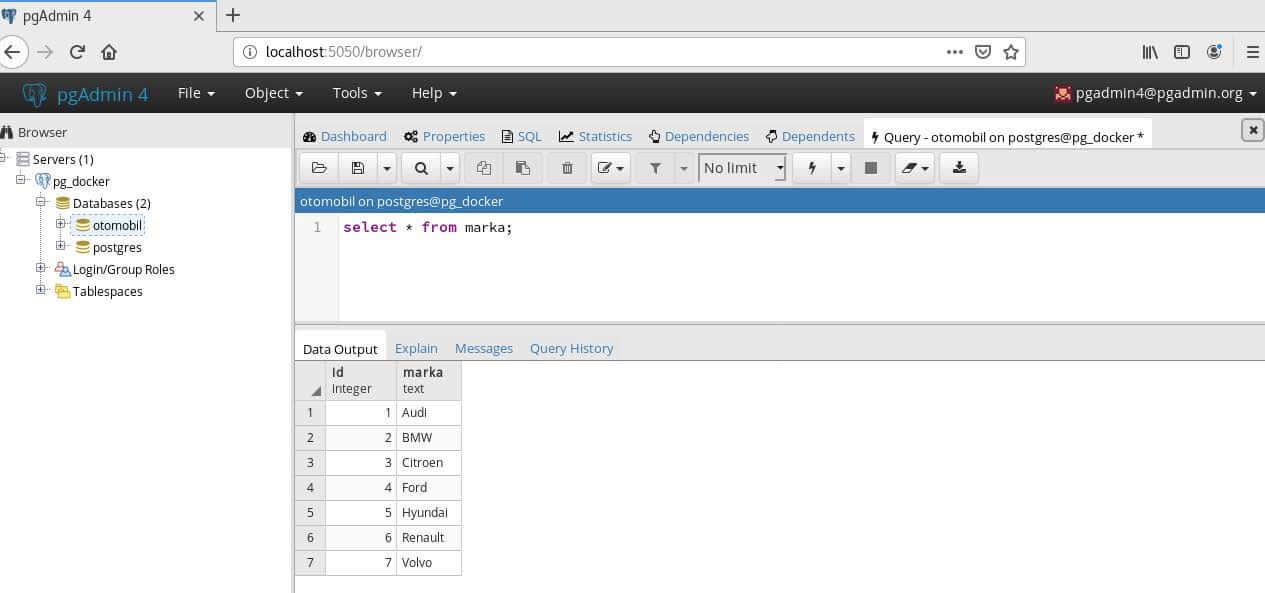Select the postgres database in tree

tap(117, 247)
